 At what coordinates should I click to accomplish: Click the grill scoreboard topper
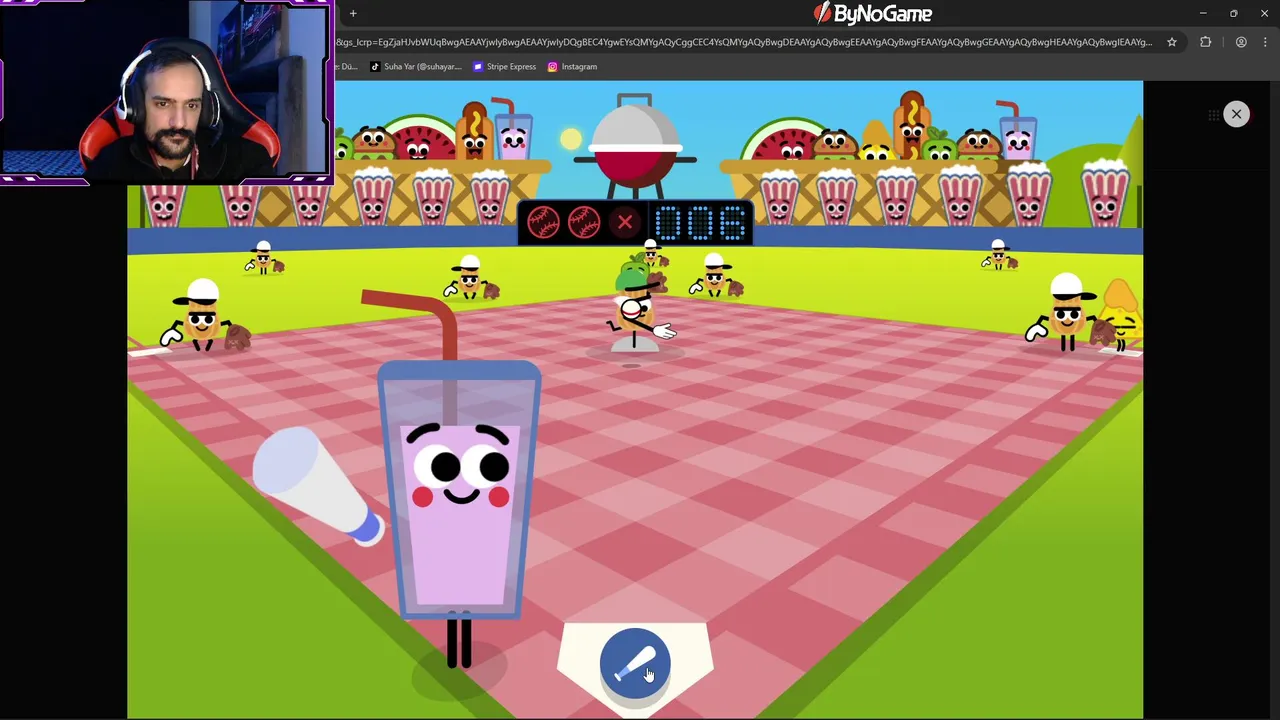pyautogui.click(x=635, y=148)
